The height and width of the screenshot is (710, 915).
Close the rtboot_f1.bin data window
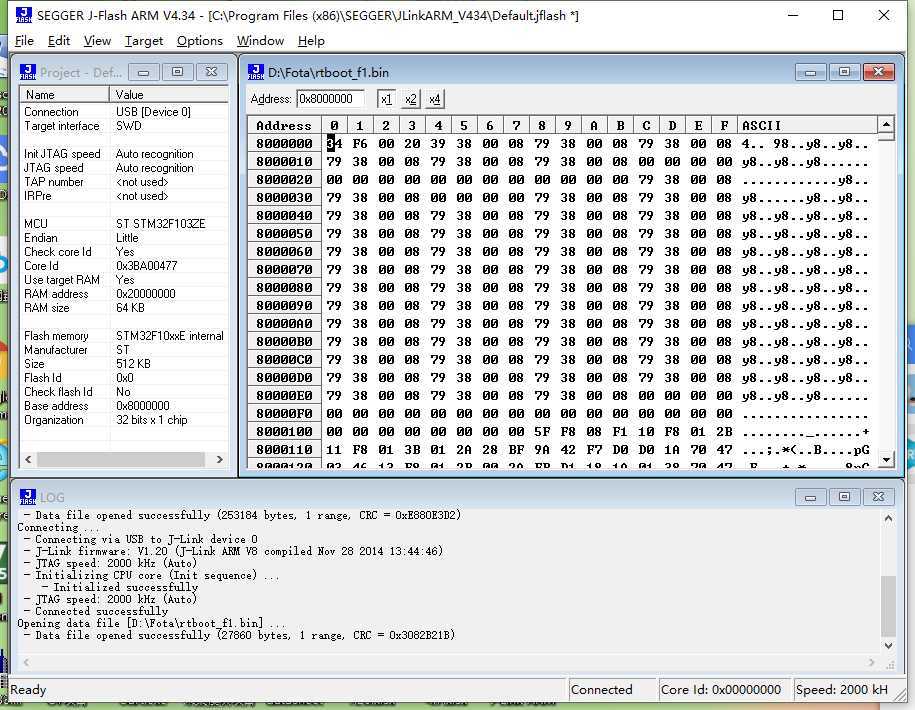[879, 72]
